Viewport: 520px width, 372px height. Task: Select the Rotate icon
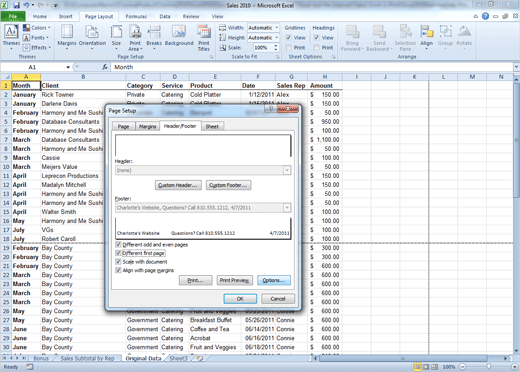point(464,37)
